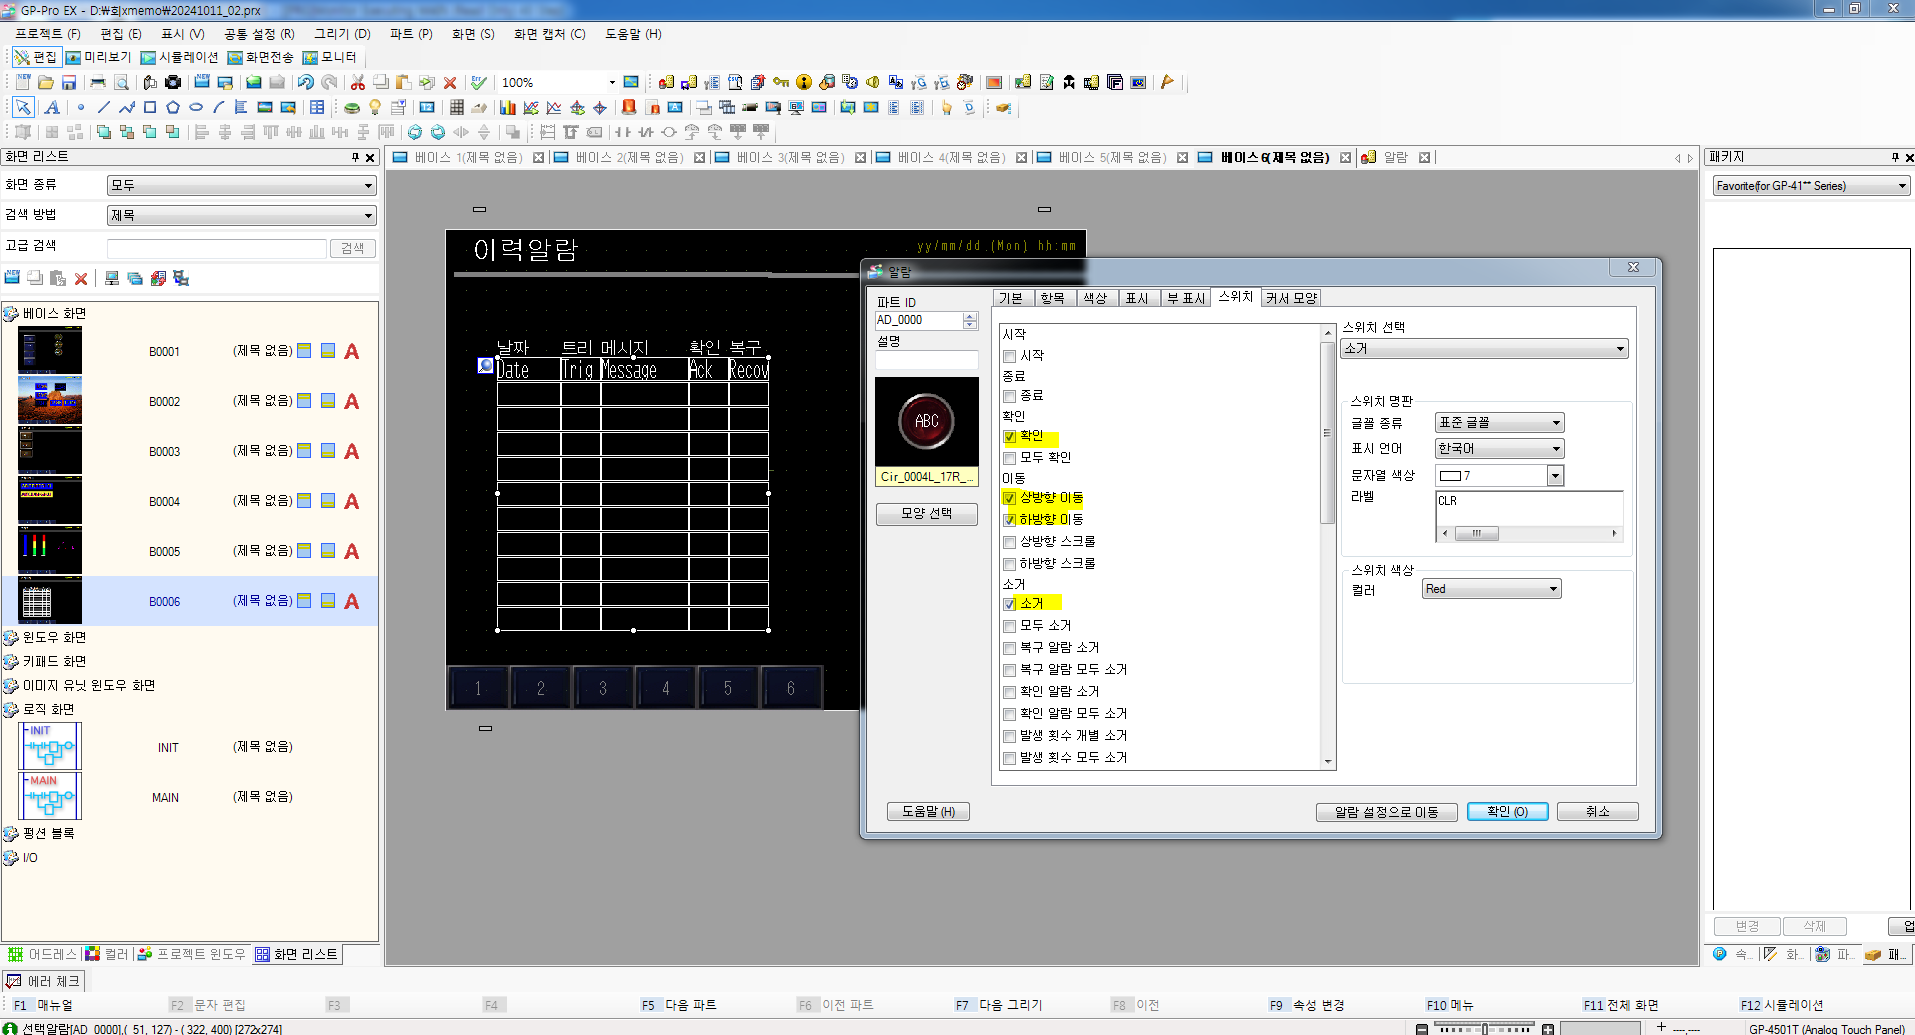Click the New project toolbar icon

click(23, 82)
